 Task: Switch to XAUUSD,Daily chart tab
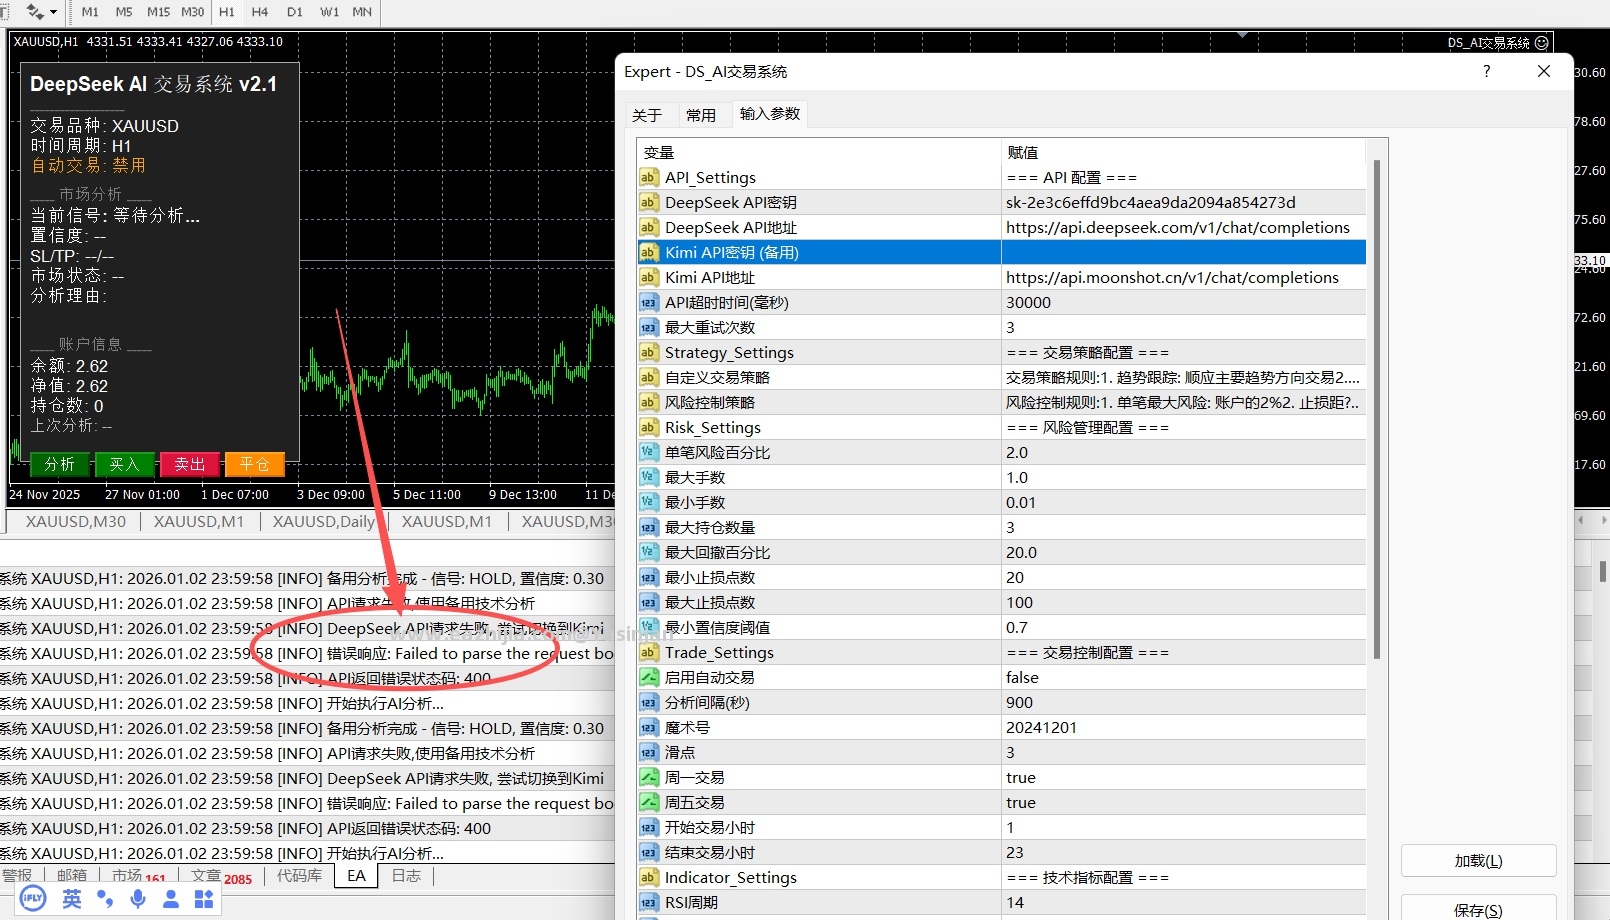(x=324, y=522)
